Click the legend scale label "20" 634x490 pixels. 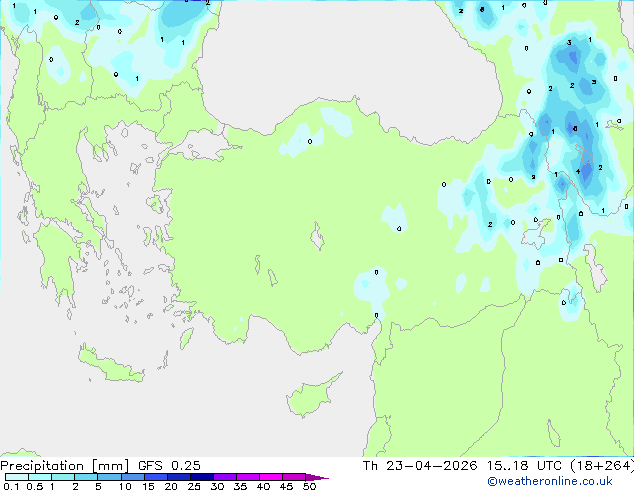pos(171,486)
